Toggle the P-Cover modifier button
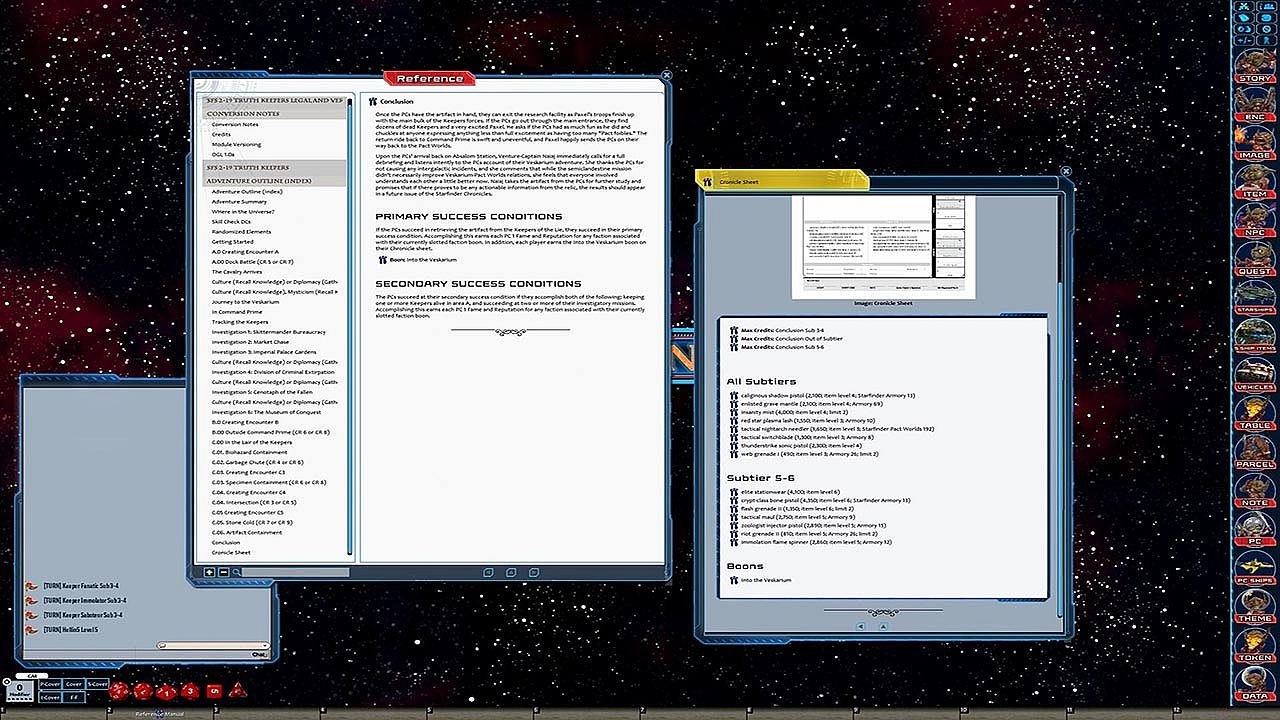 [x=50, y=684]
